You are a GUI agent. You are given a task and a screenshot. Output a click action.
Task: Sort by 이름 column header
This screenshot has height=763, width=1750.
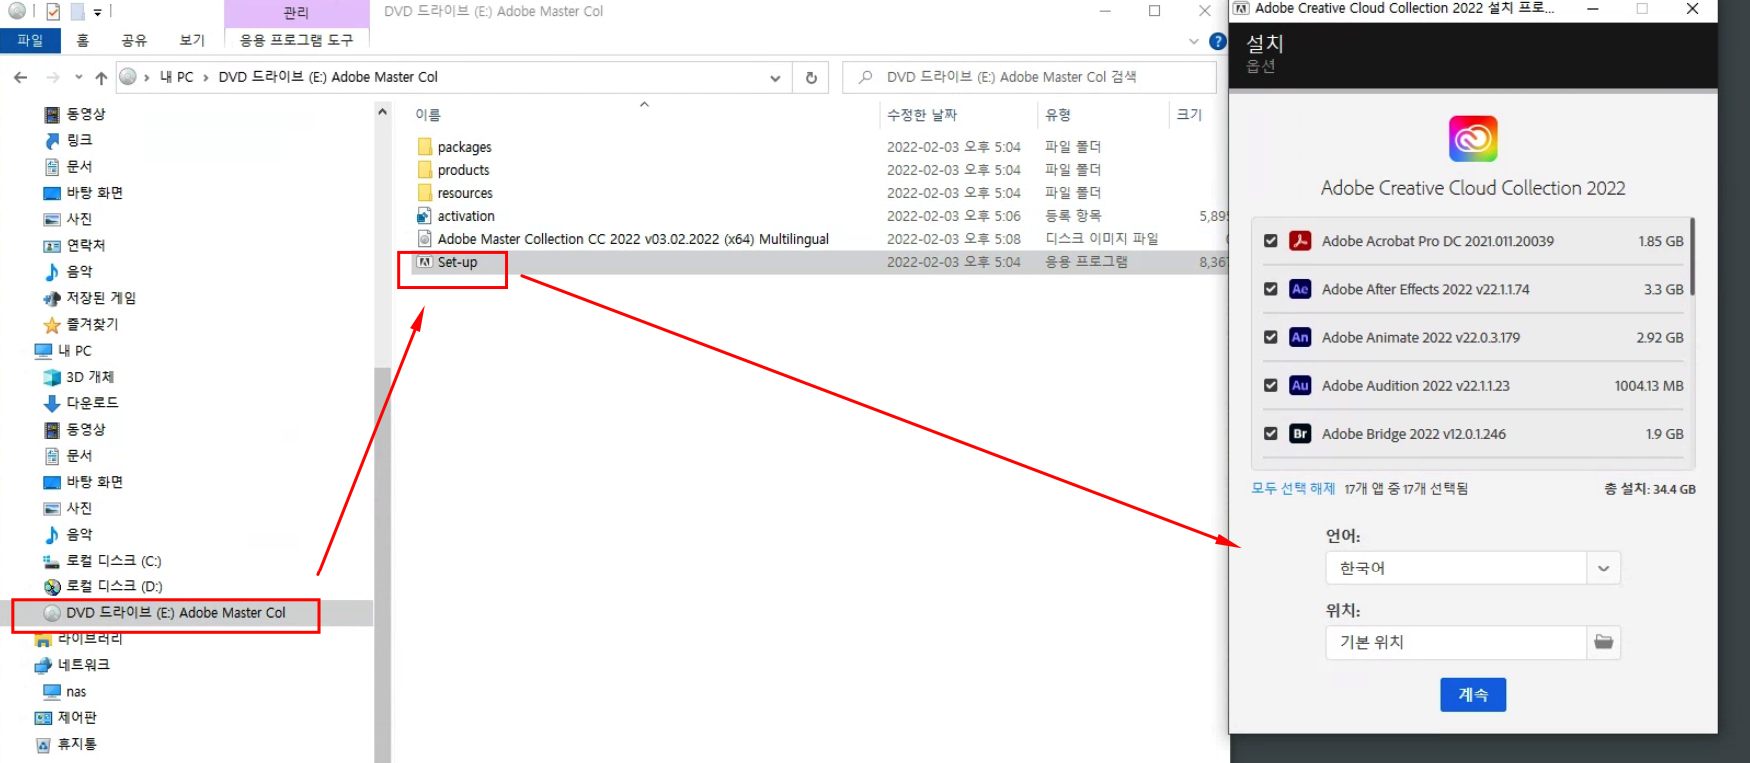(428, 115)
